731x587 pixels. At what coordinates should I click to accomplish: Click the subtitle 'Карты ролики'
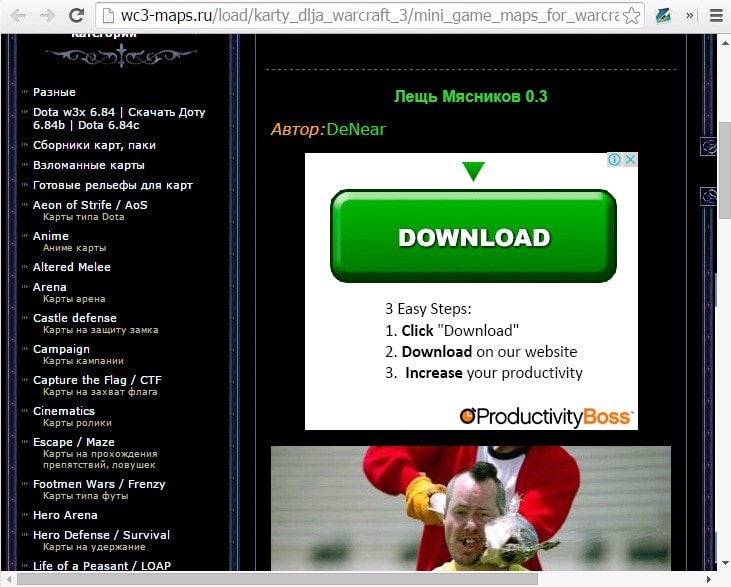coord(77,423)
